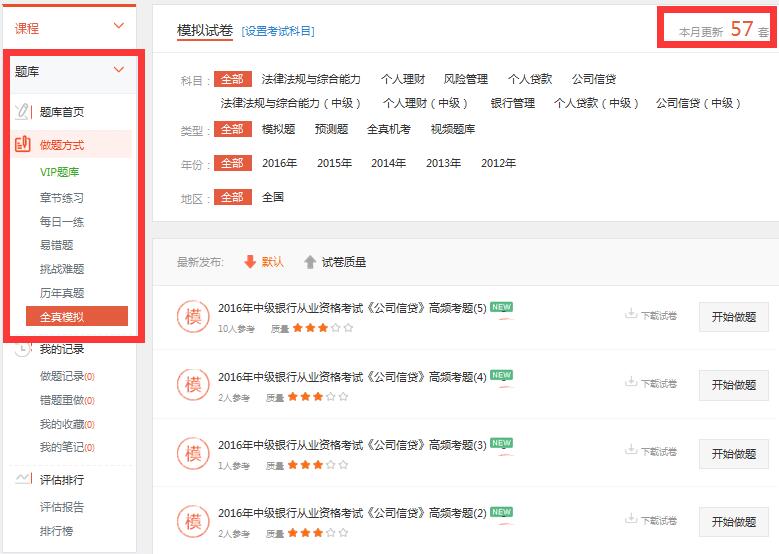
Task: Filter by subject 法律法规与综合能力
Action: pos(311,79)
